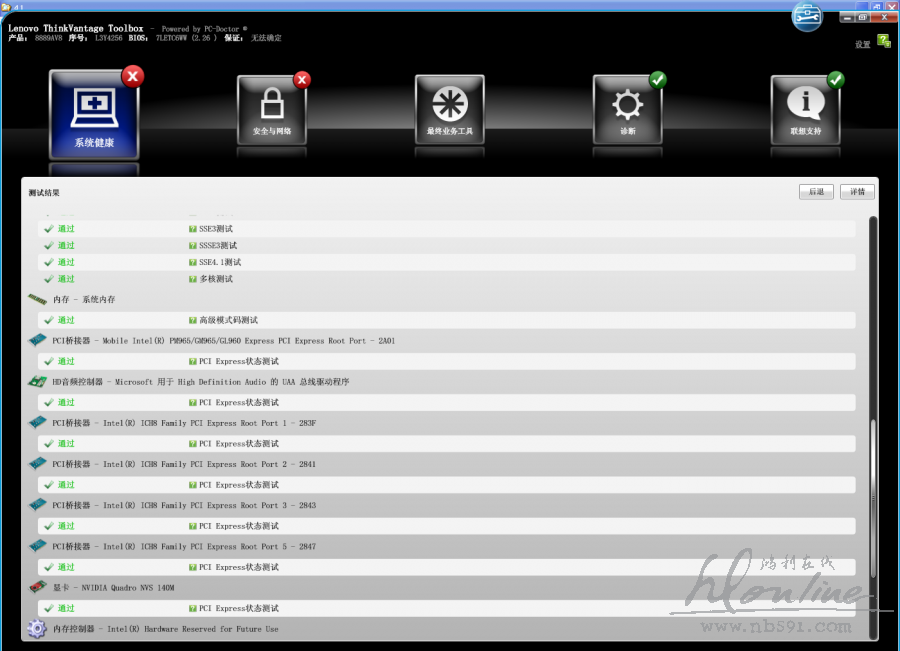900x651 pixels.
Task: Click PCI card icon for Root Port 5 - 2847
Action: click(37, 546)
